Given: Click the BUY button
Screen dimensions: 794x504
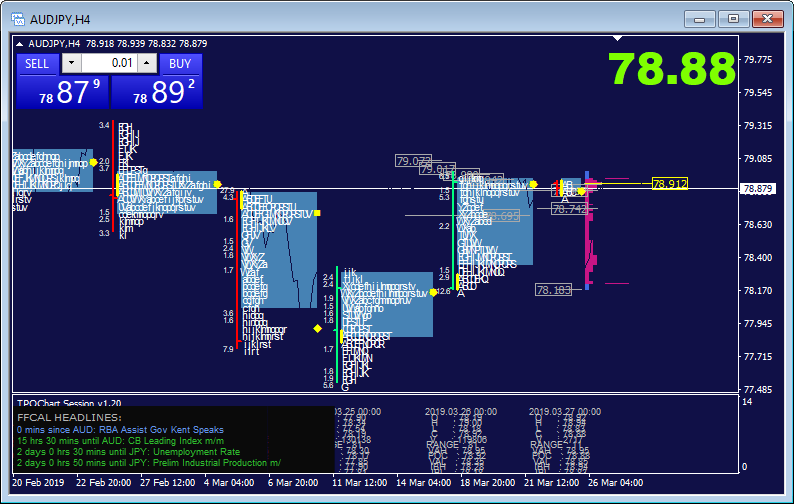Looking at the screenshot, I should pyautogui.click(x=180, y=64).
